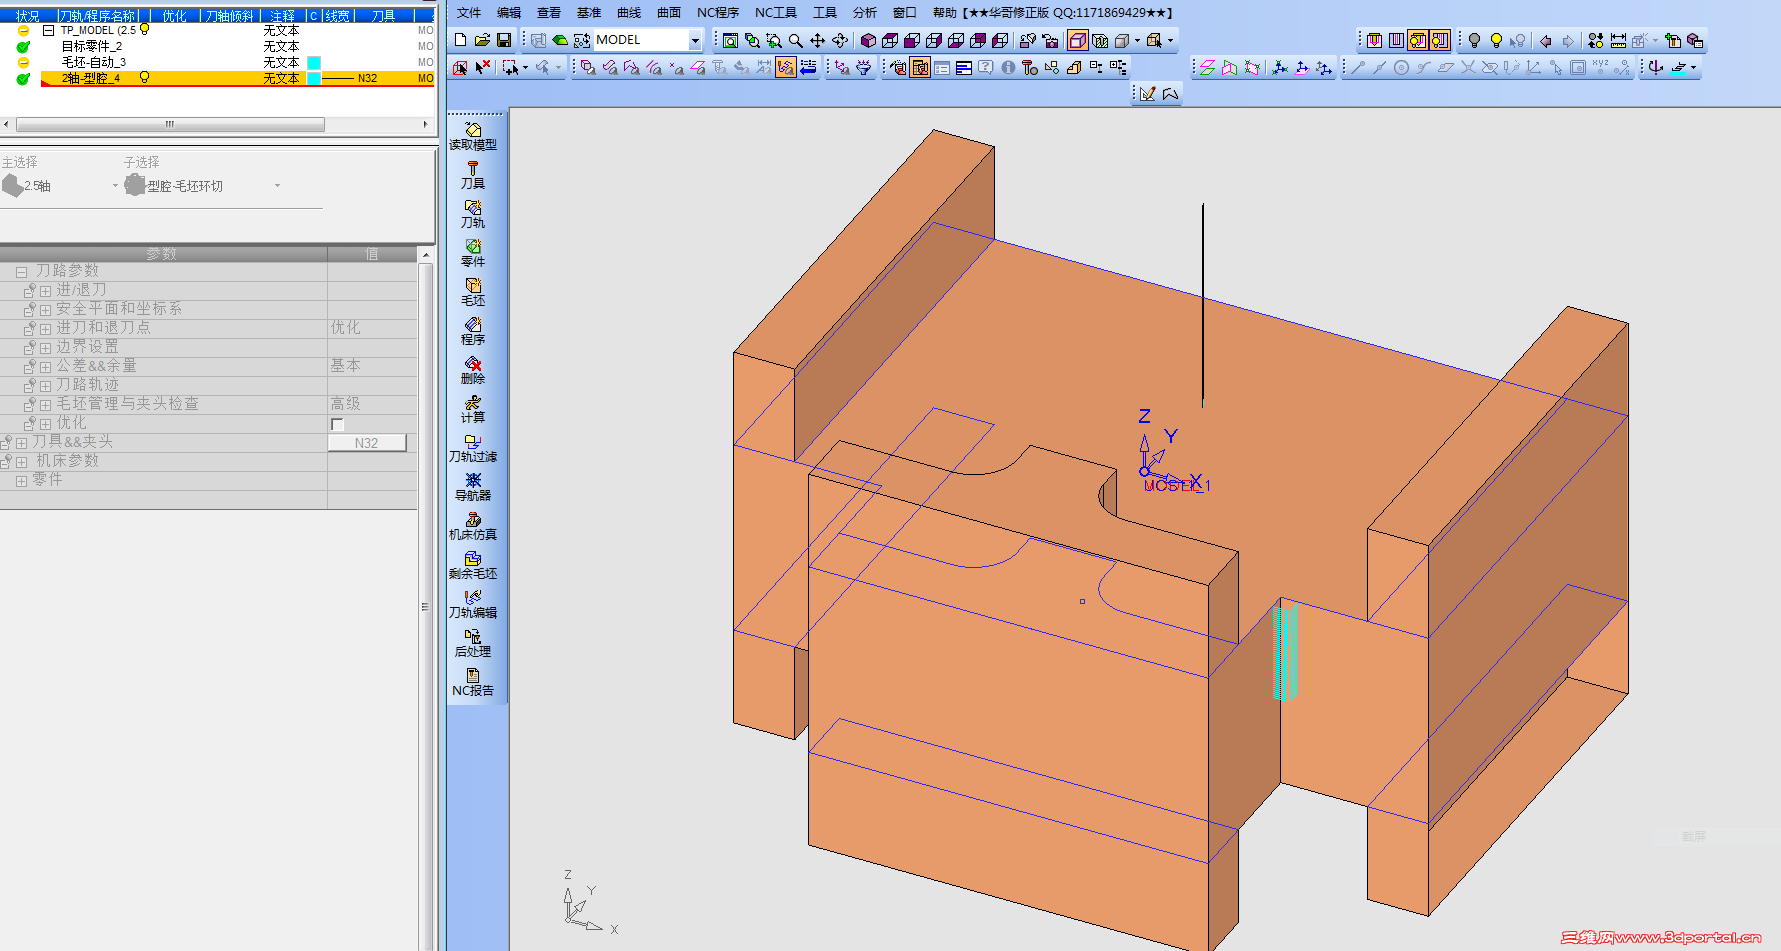Click the 剩余毛坯 remaining stock icon

pos(473,566)
